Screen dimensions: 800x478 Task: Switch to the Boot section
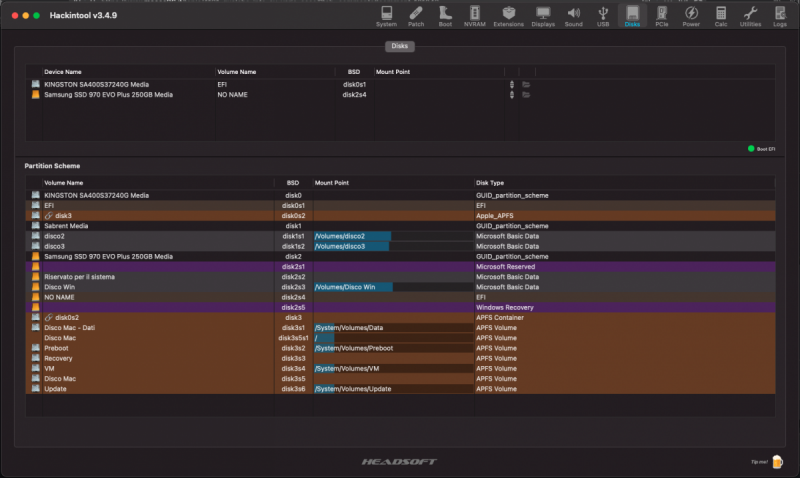445,15
